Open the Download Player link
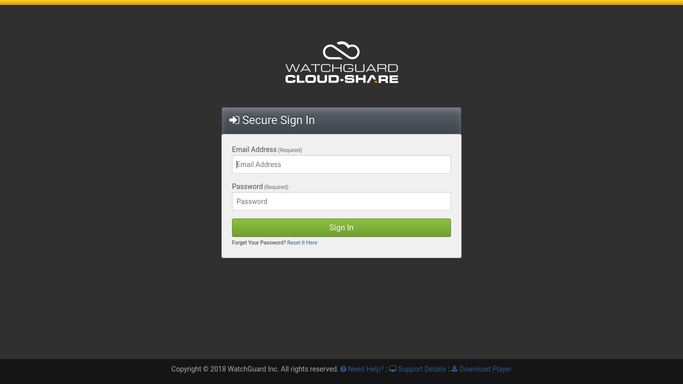Image resolution: width=683 pixels, height=384 pixels. tap(485, 369)
